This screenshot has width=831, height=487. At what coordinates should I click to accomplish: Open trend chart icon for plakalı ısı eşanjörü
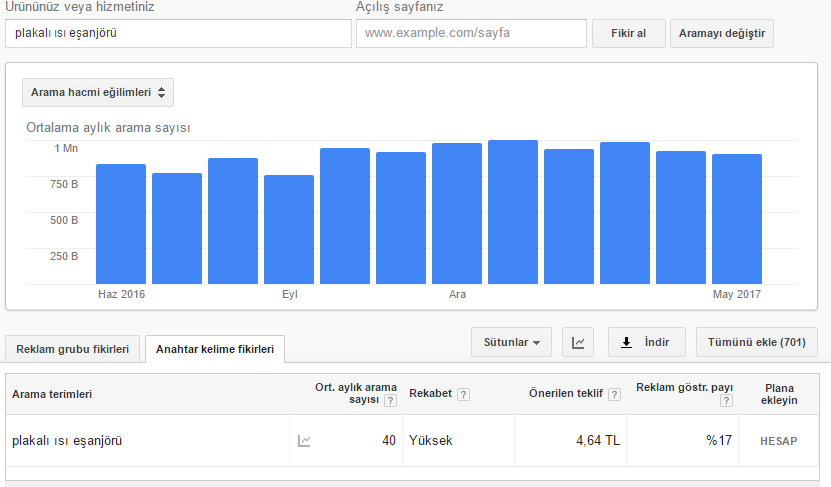(x=304, y=440)
